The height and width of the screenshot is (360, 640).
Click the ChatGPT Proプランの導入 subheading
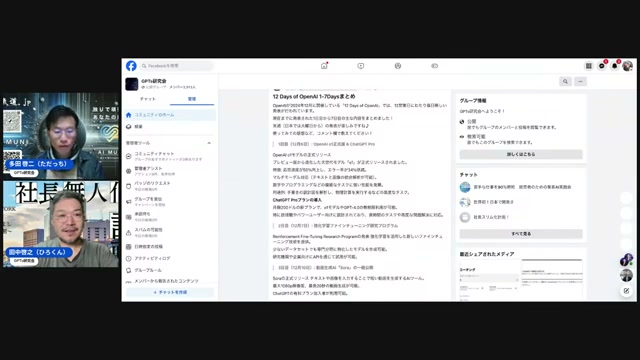(297, 200)
